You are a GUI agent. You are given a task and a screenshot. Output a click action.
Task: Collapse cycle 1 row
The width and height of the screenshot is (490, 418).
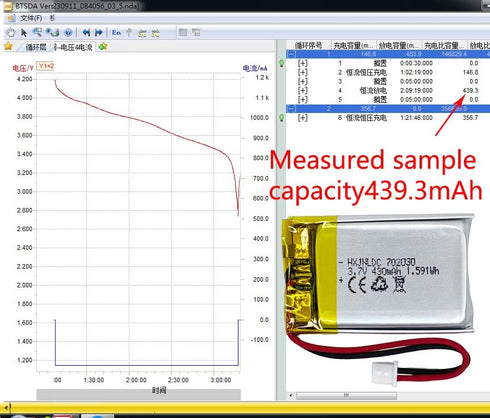pos(292,54)
